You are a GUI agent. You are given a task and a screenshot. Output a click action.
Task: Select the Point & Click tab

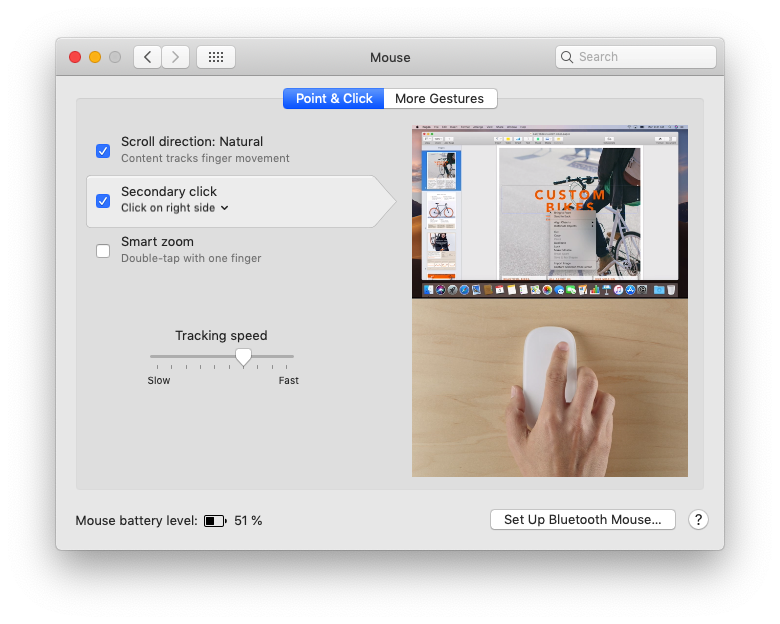333,99
